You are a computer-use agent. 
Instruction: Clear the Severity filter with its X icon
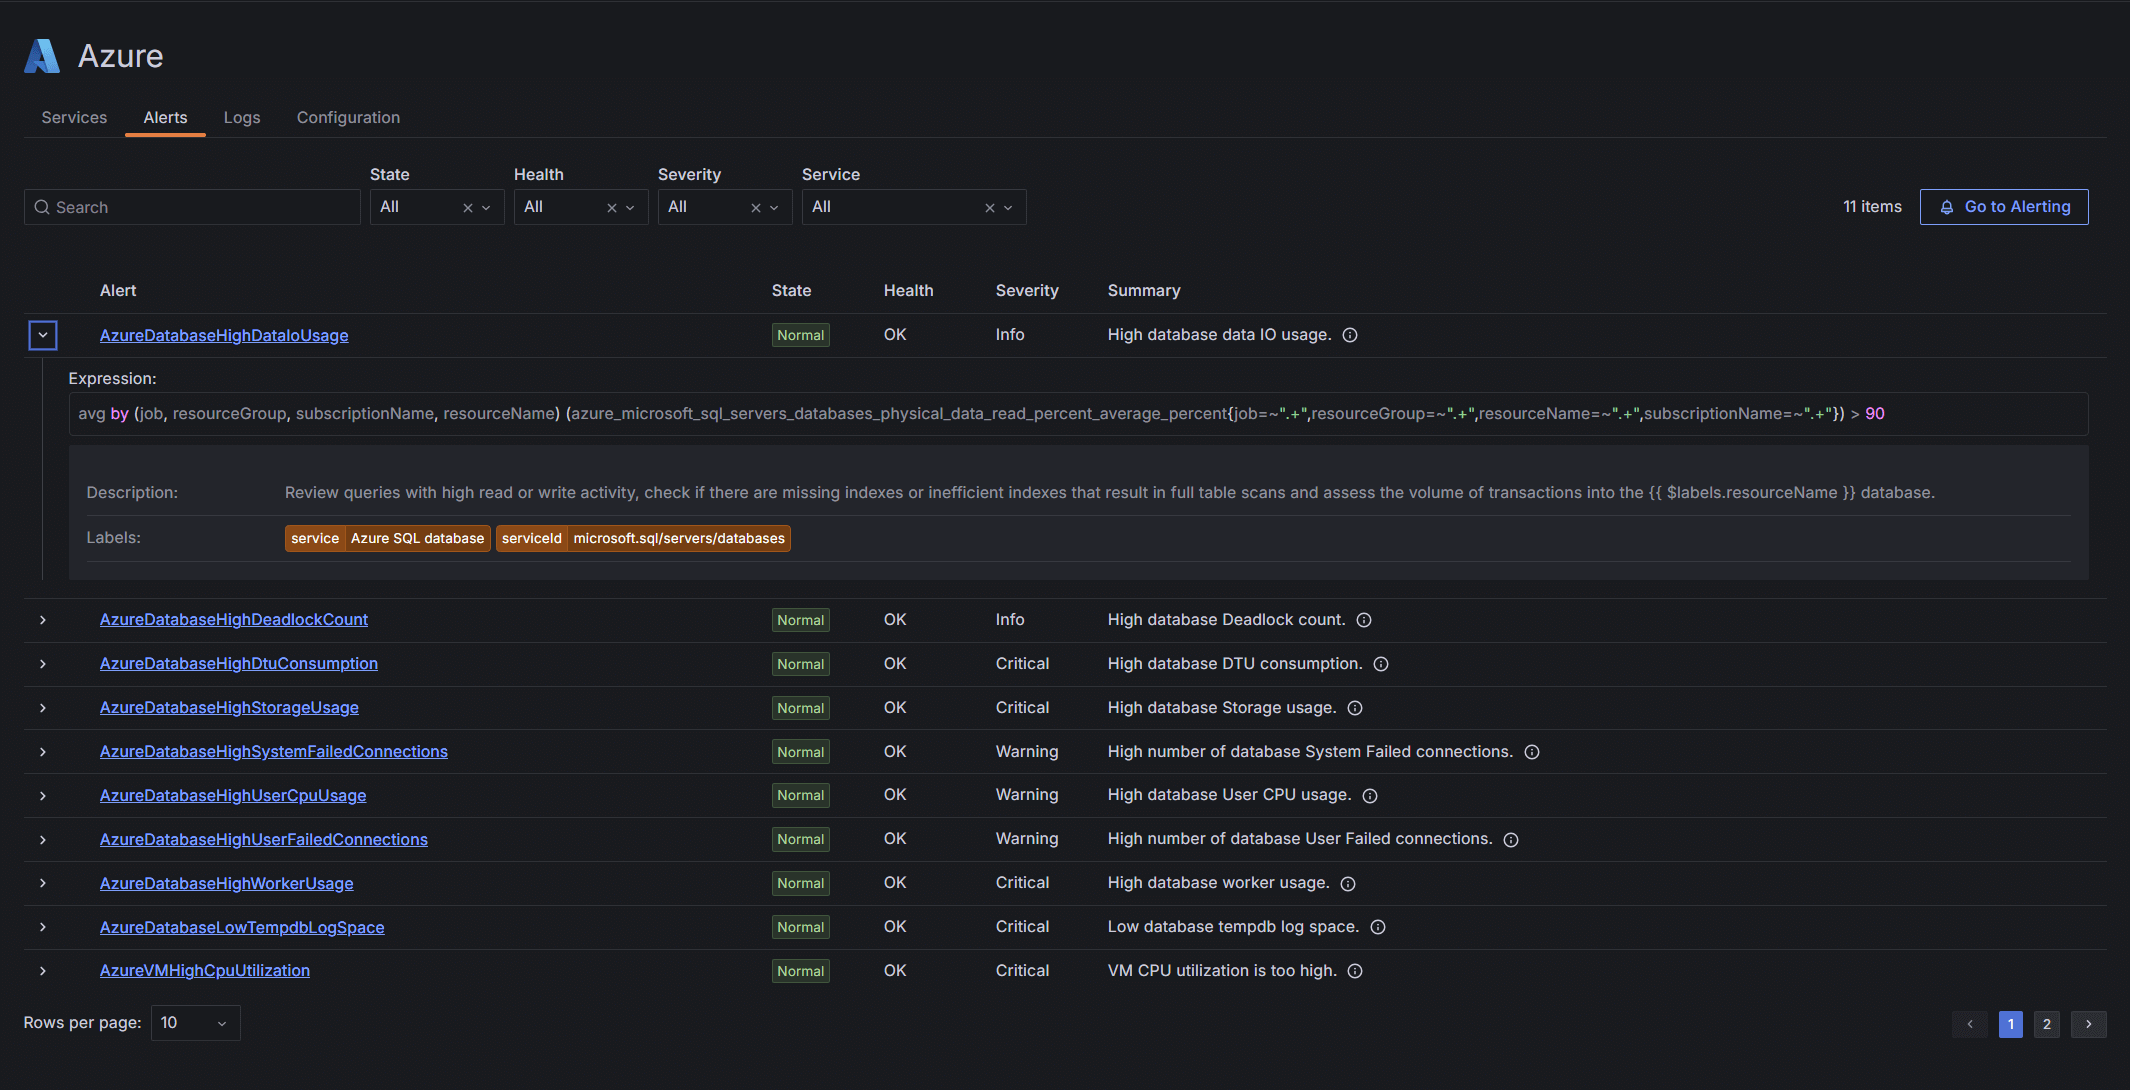754,207
